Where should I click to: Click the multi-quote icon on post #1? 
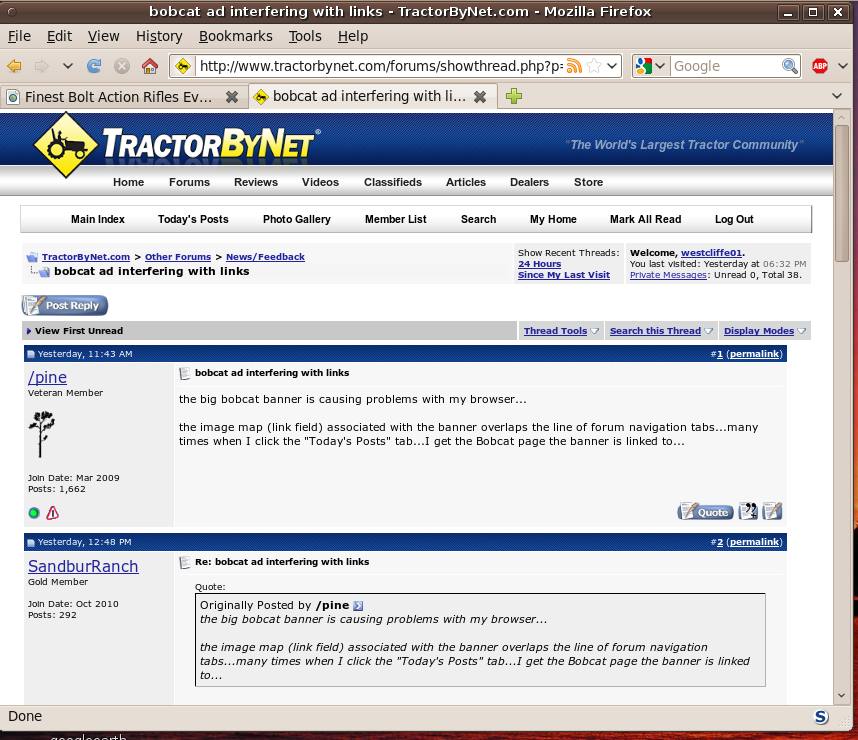coord(747,511)
